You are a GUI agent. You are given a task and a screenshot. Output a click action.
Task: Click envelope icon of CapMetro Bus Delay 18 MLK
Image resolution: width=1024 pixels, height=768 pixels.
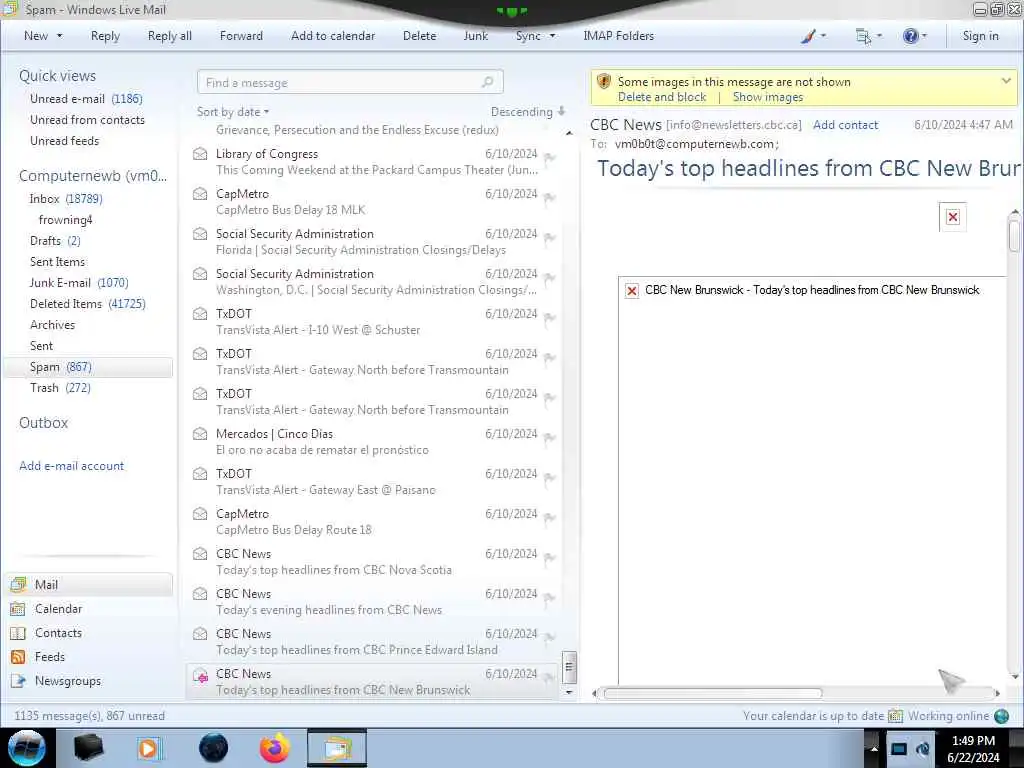[x=200, y=194]
